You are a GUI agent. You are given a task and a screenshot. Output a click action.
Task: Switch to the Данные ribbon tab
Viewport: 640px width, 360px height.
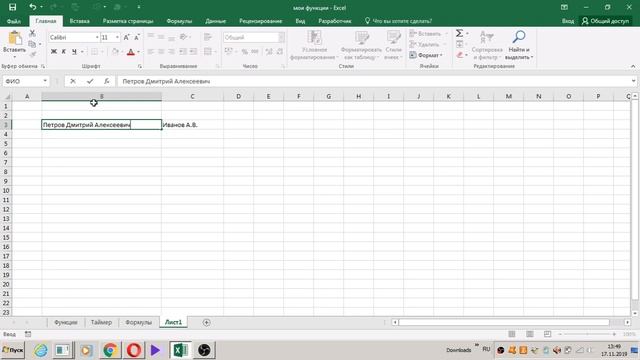216,21
